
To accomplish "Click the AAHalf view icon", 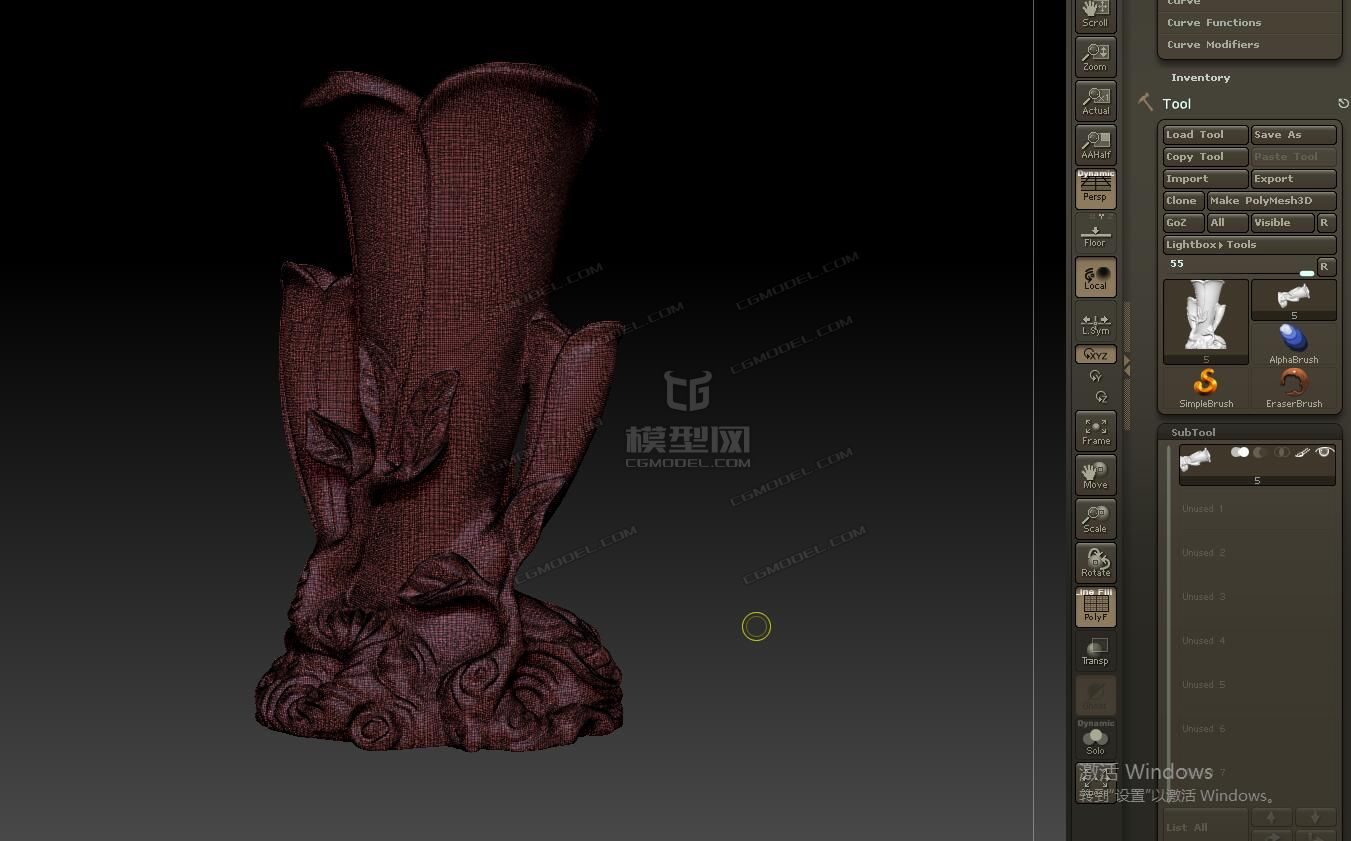I will tap(1095, 145).
